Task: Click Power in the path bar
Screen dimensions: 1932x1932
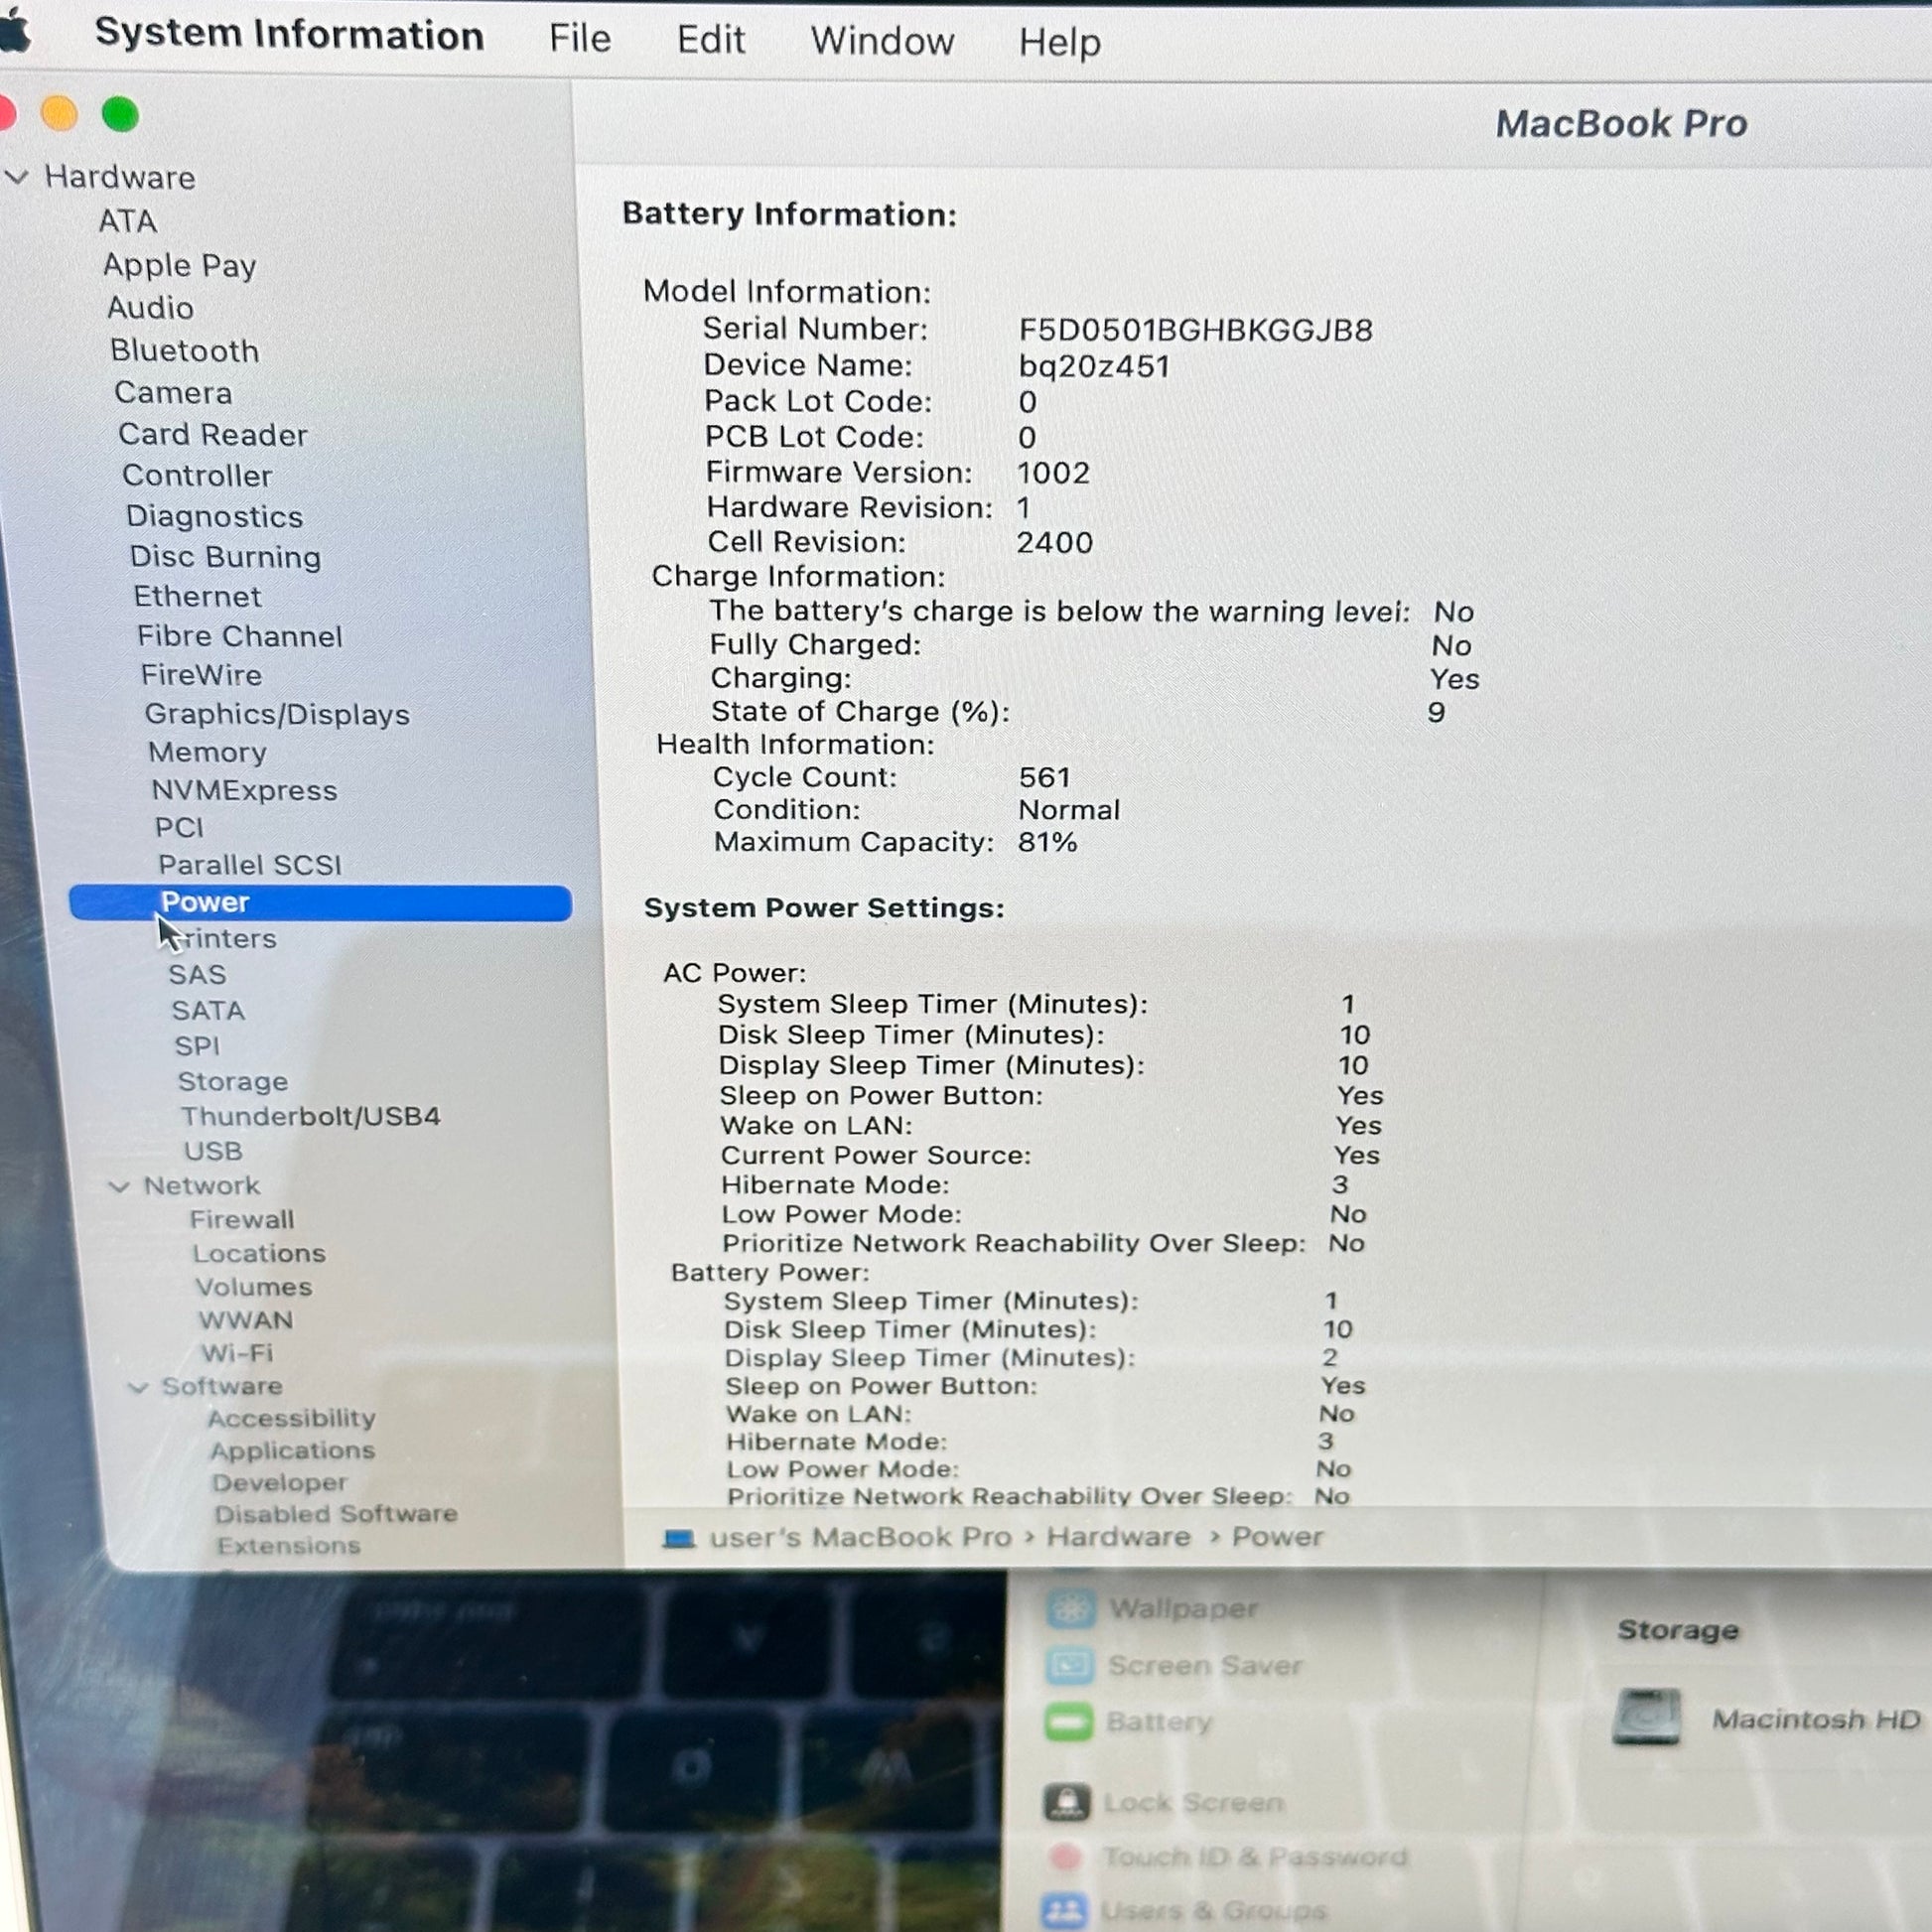Action: [x=1277, y=1537]
